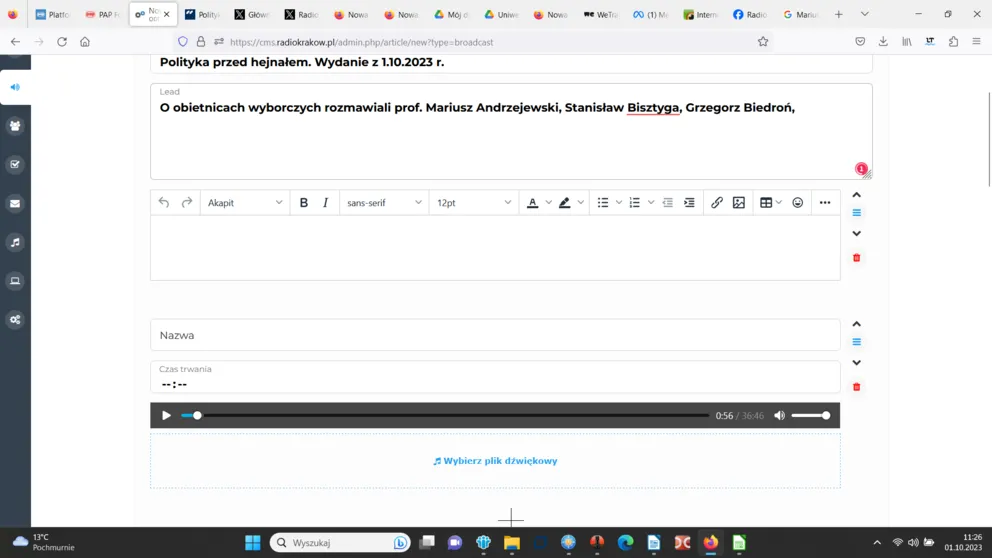
Task: Undo the last edit in the editor
Action: point(164,202)
